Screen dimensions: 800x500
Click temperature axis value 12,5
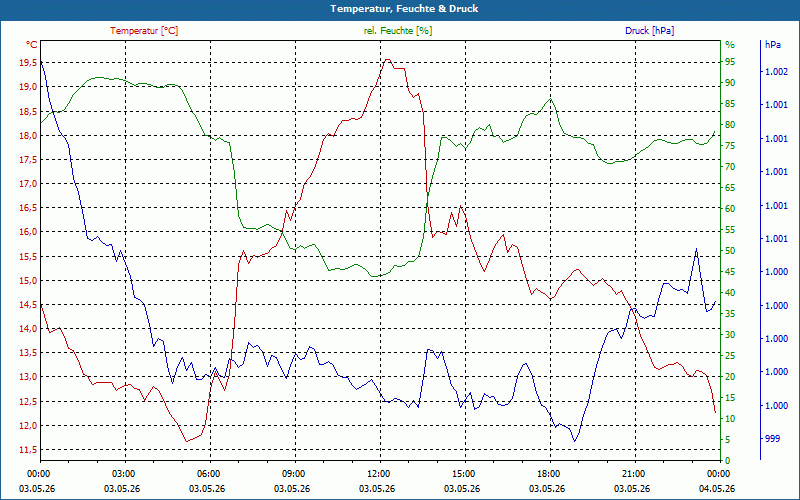28,402
